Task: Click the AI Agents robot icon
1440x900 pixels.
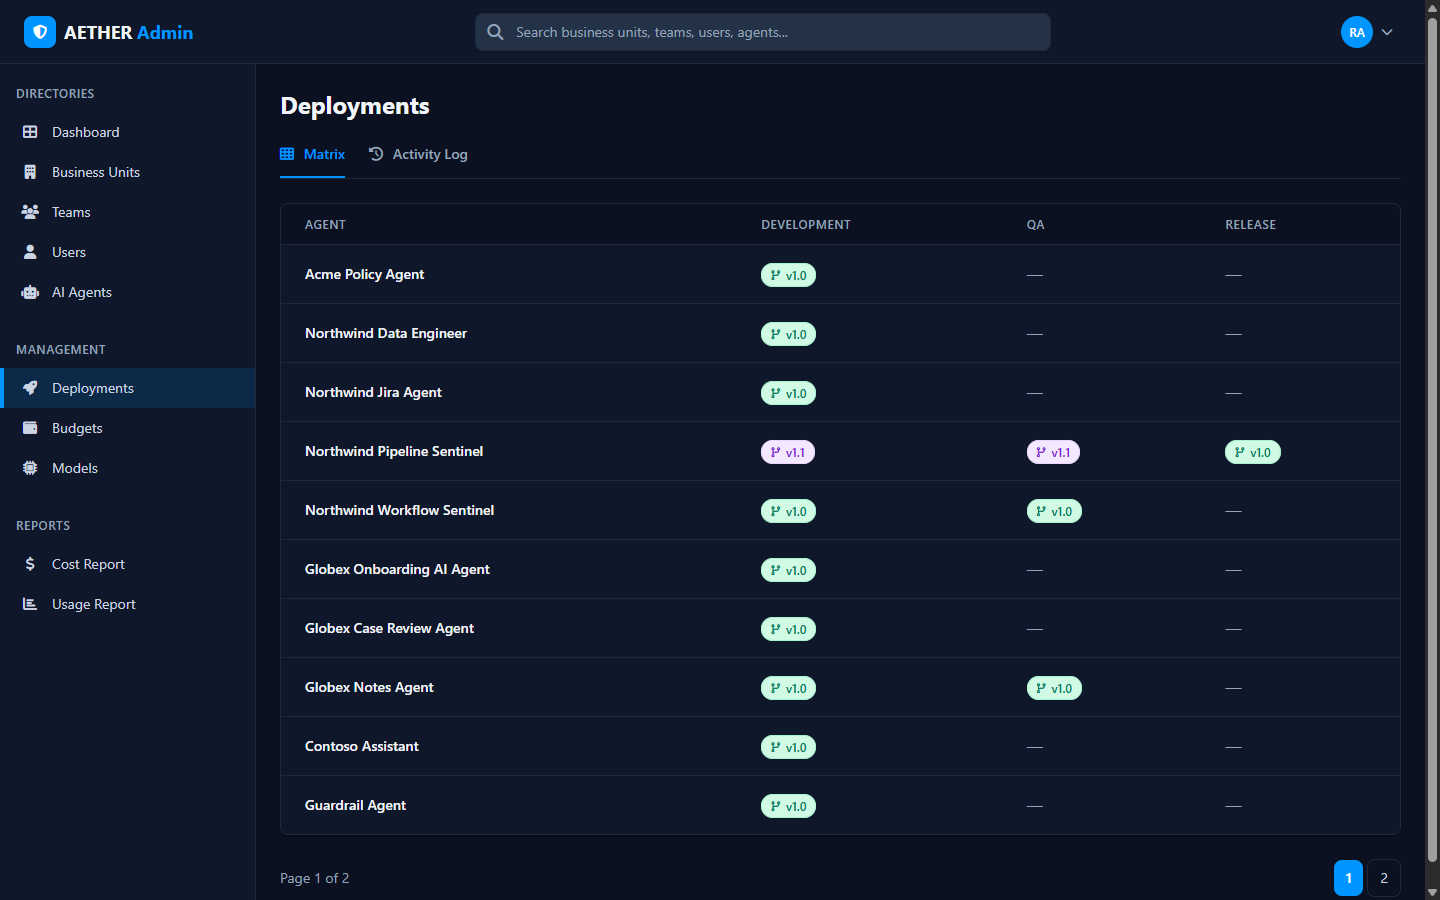Action: (x=30, y=292)
